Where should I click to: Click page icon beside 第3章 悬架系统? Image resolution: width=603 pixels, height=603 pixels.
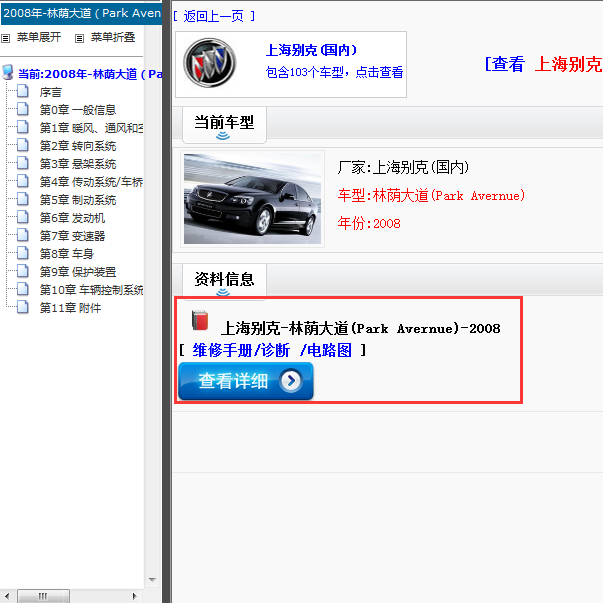(23, 163)
